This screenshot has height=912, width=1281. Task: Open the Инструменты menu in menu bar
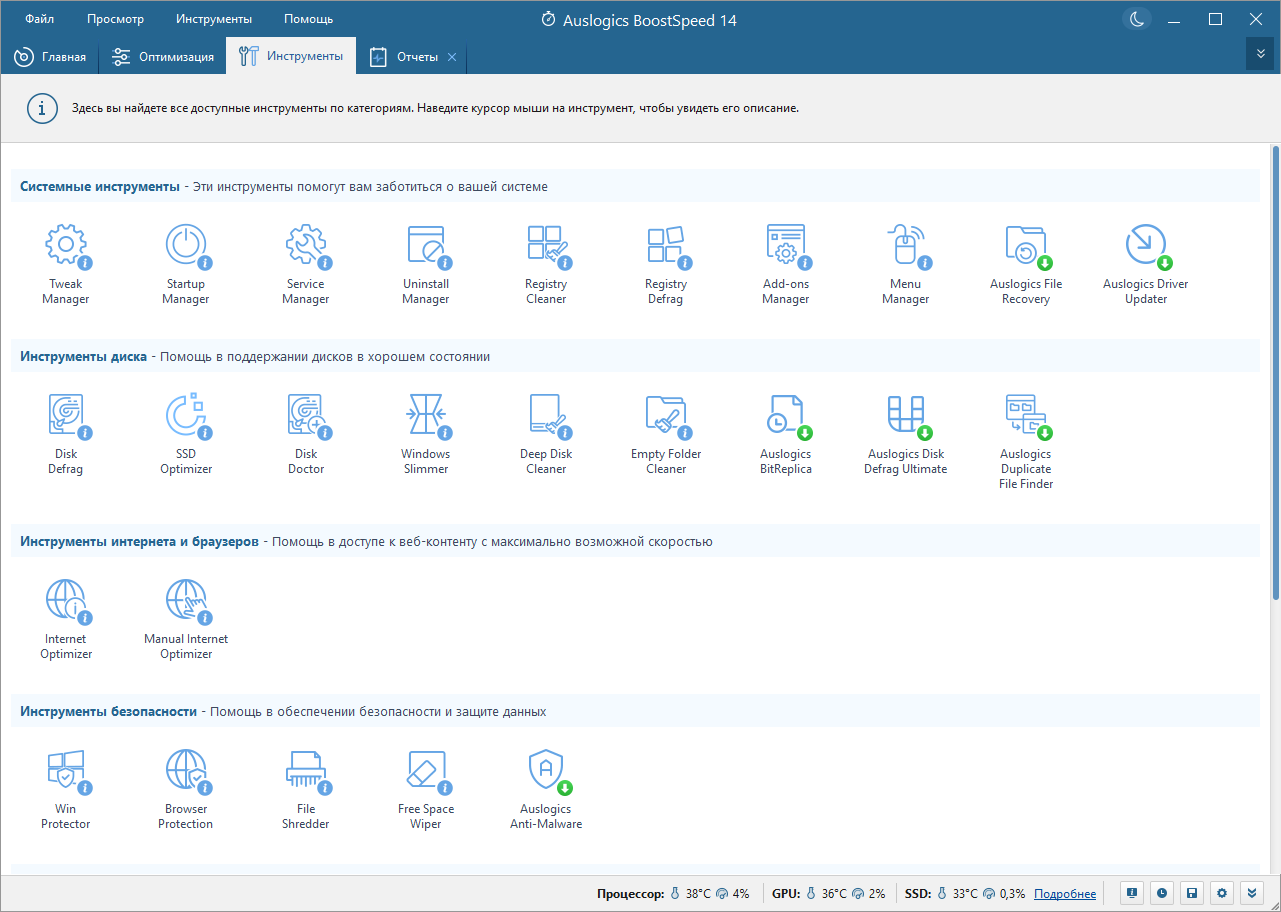pos(214,19)
